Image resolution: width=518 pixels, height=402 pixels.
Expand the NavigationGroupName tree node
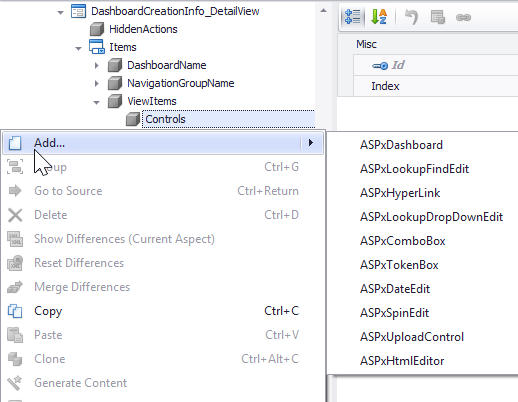[x=97, y=83]
